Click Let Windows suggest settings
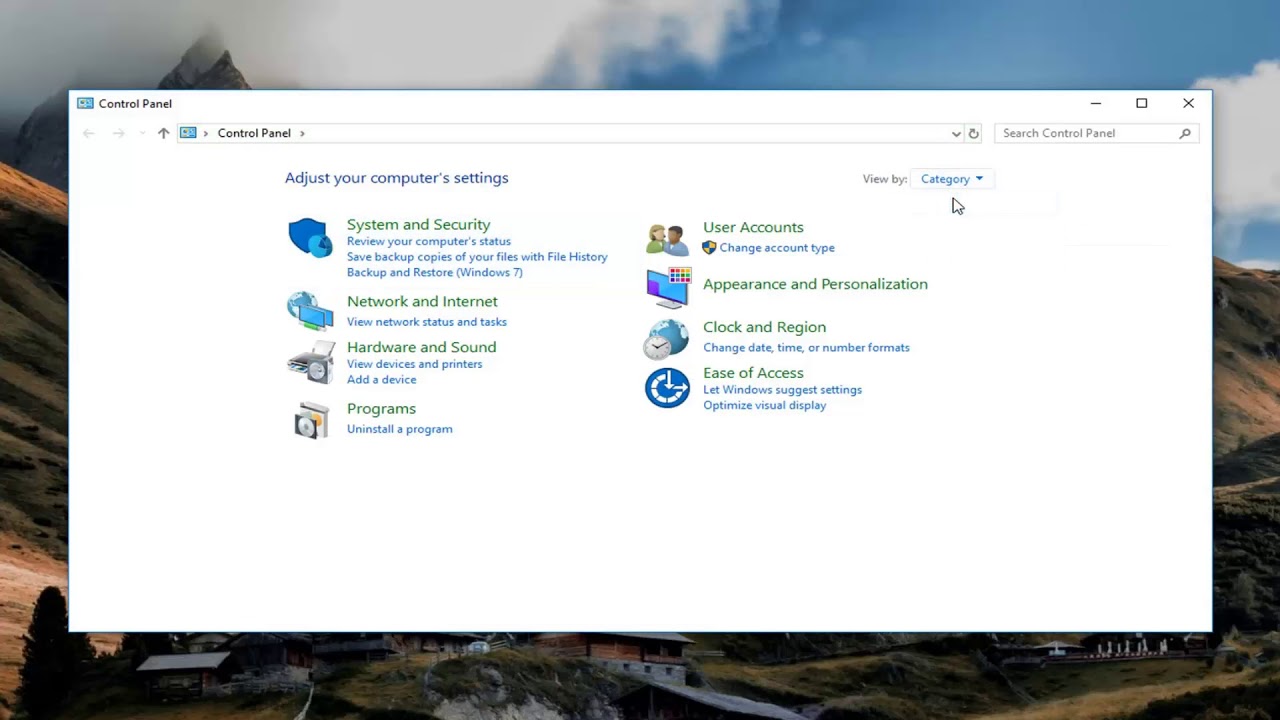Screen dimensions: 1280x720 [782, 390]
